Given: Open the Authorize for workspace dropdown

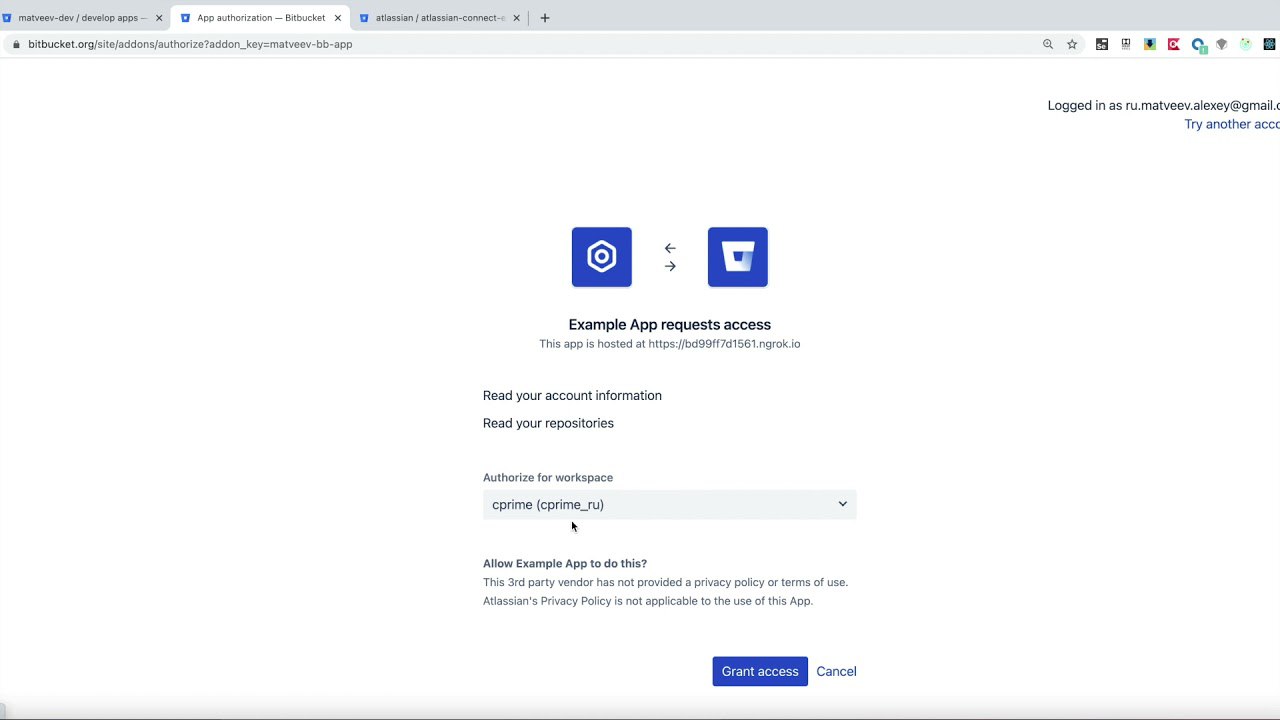Looking at the screenshot, I should click(670, 505).
